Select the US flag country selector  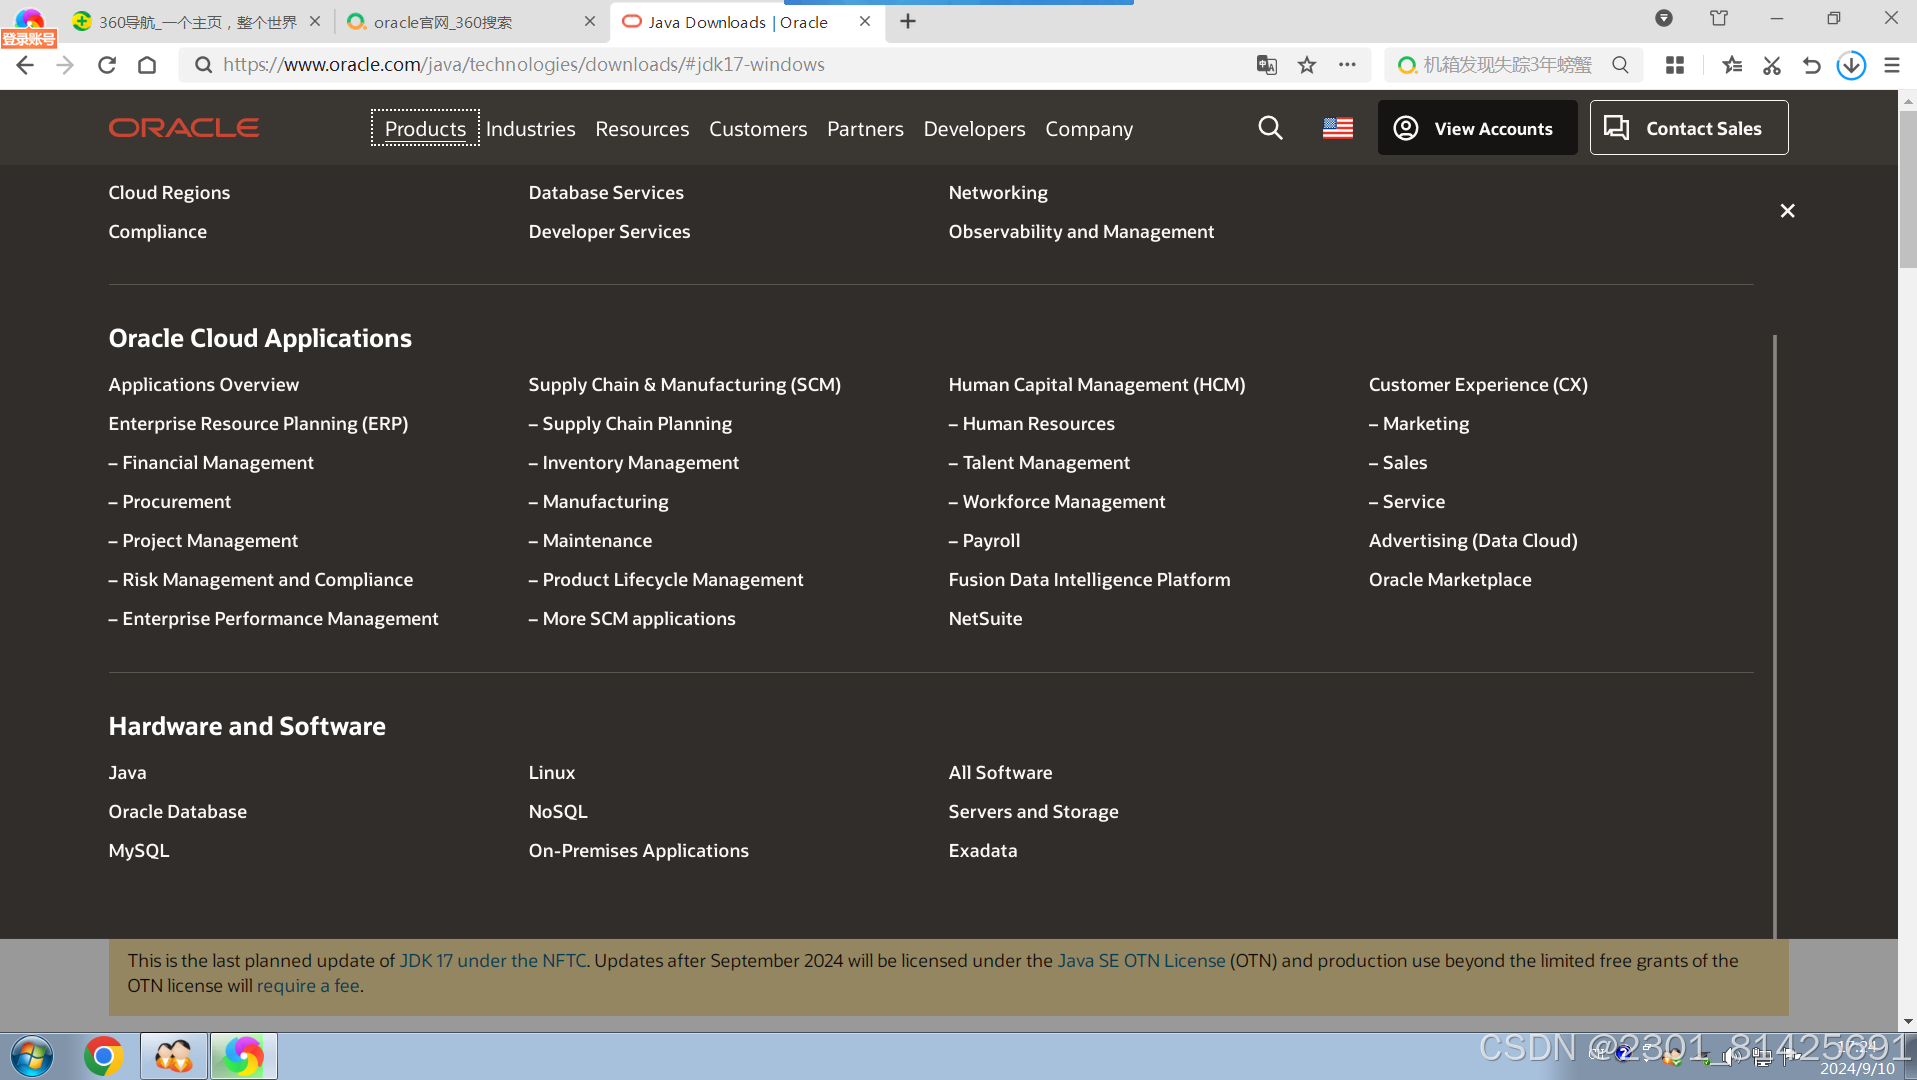[1338, 128]
